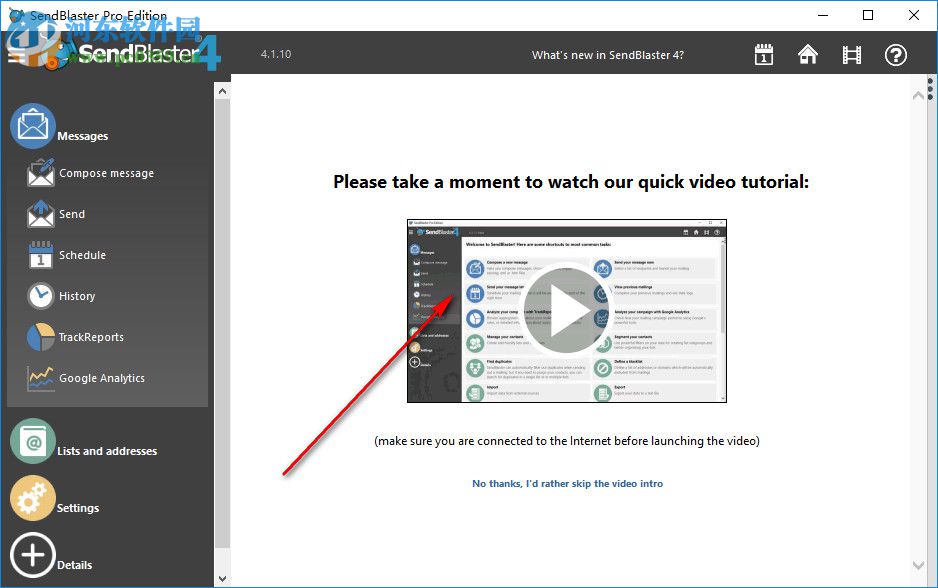The width and height of the screenshot is (938, 588).
Task: Go to the Home icon in top bar
Action: click(x=808, y=54)
